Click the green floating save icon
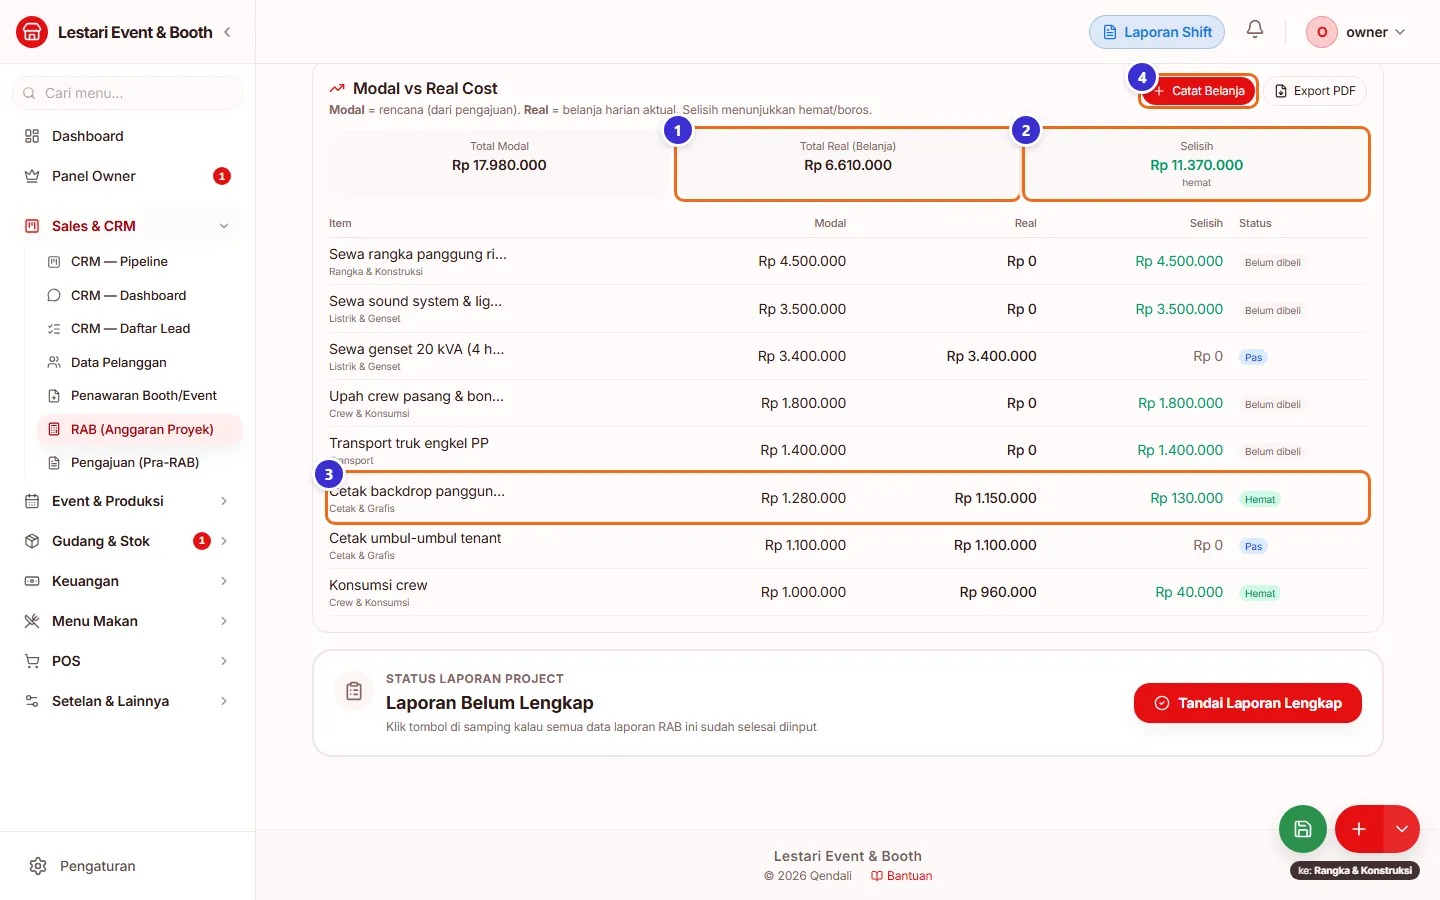The height and width of the screenshot is (900, 1440). coord(1303,829)
